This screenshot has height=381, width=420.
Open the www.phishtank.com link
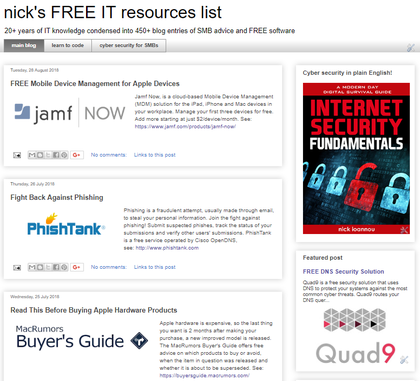point(167,248)
